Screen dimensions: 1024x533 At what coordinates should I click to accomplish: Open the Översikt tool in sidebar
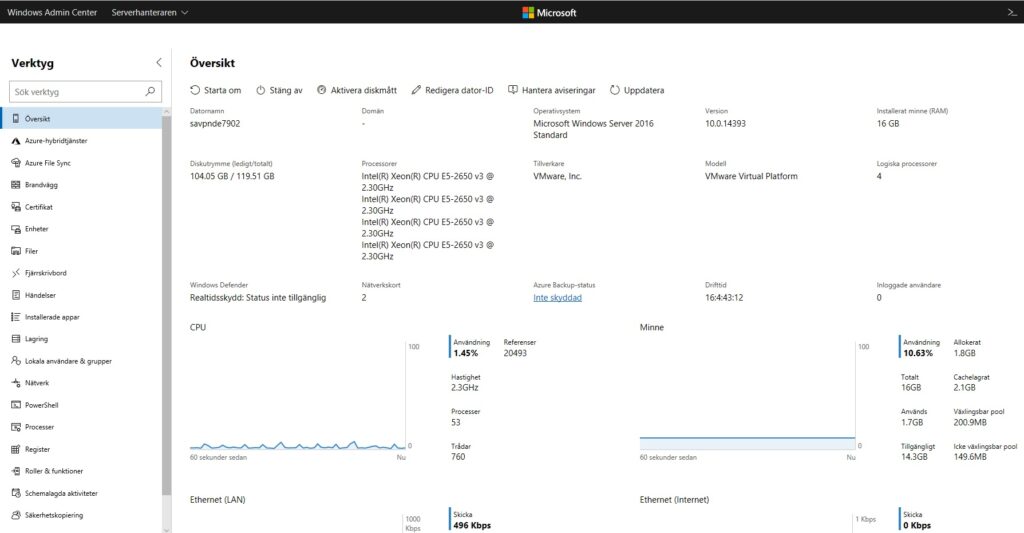(x=82, y=119)
